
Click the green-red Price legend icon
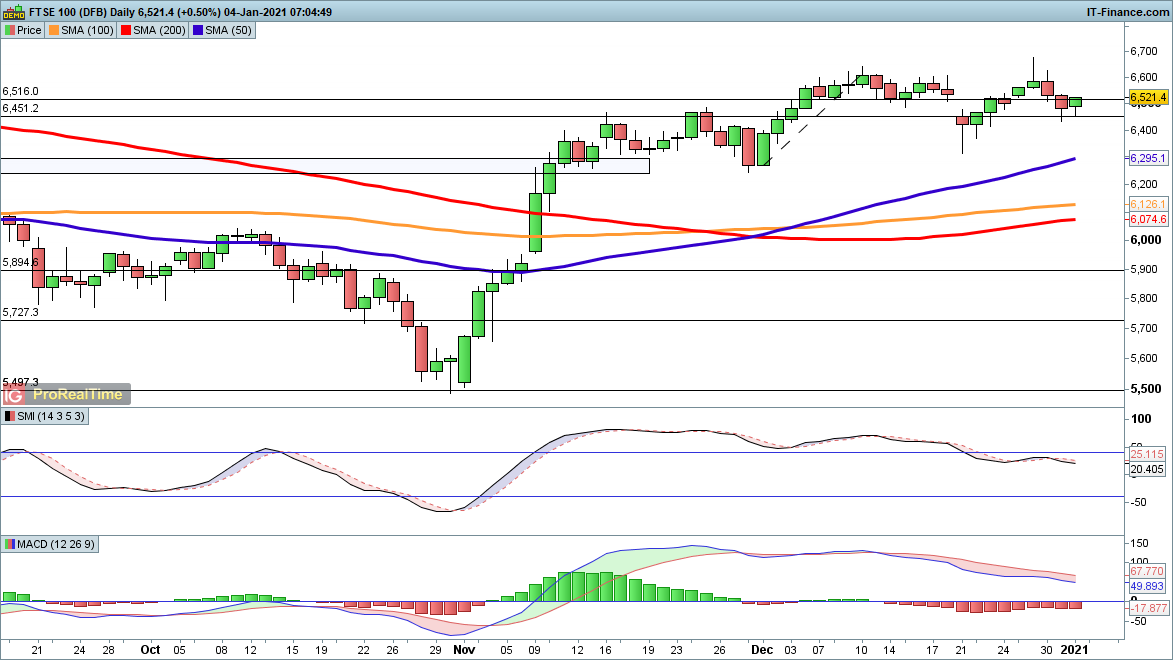(x=9, y=30)
